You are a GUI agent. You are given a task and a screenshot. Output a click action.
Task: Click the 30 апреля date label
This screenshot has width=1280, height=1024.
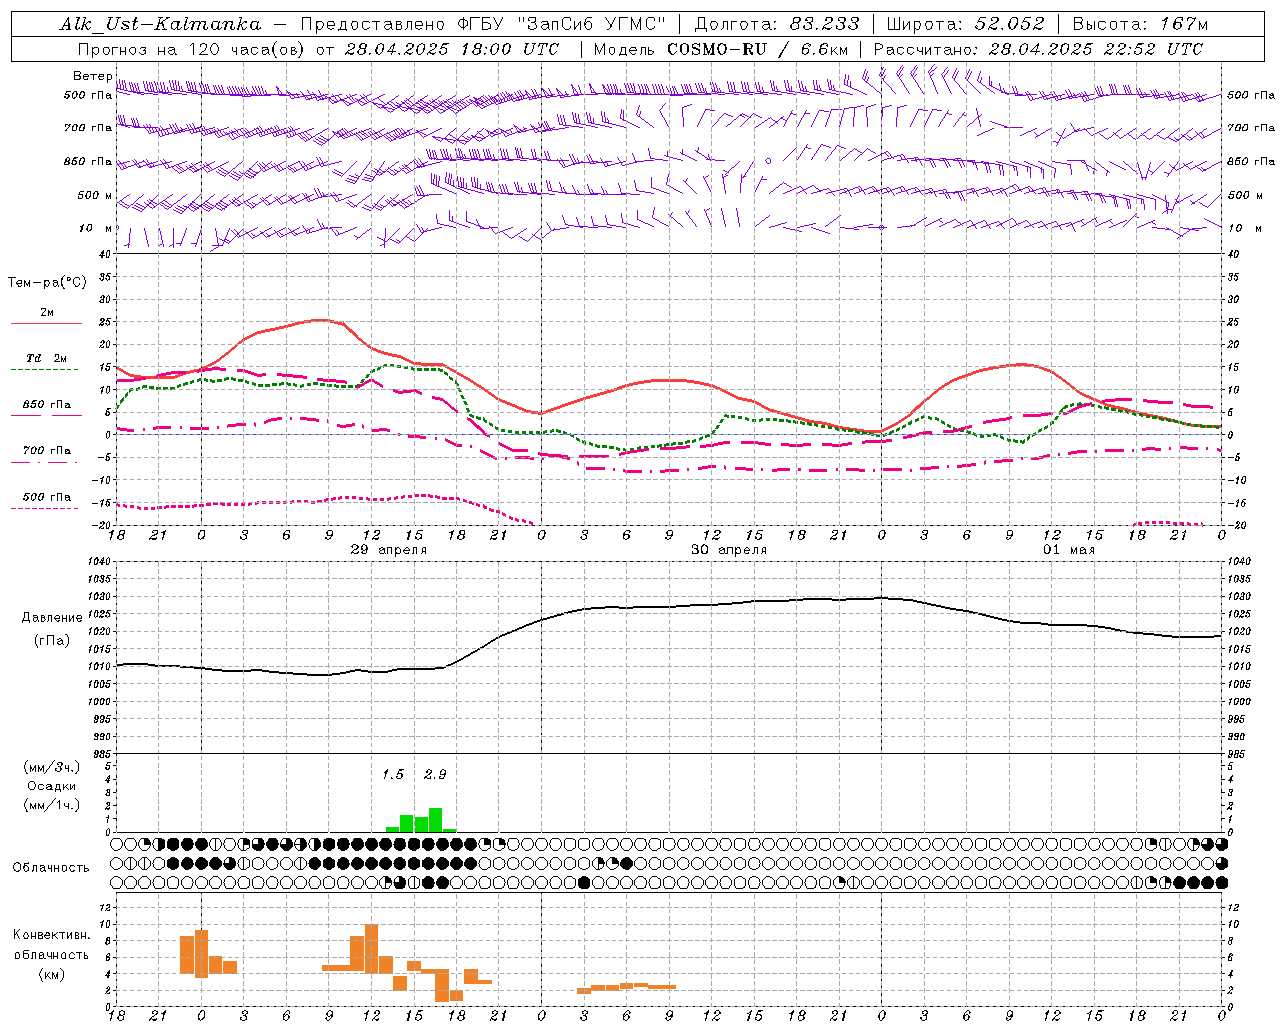click(x=729, y=550)
